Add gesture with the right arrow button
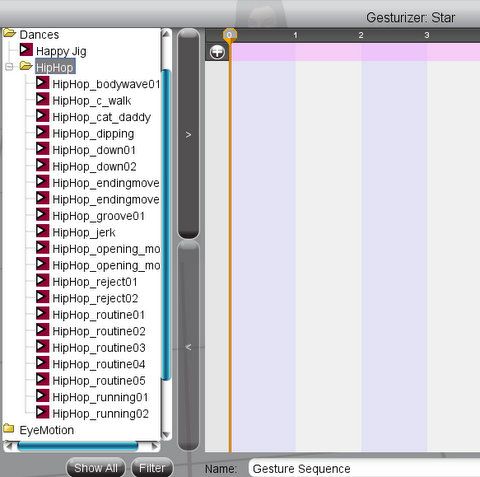The height and width of the screenshot is (477, 480). pos(188,134)
